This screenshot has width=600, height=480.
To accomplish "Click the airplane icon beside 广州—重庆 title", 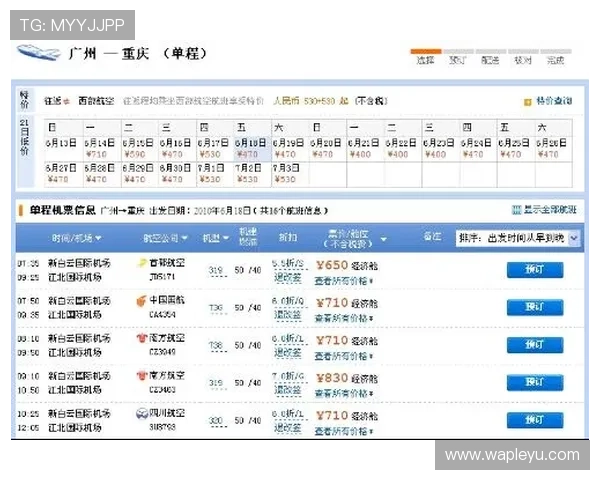I will (x=39, y=52).
